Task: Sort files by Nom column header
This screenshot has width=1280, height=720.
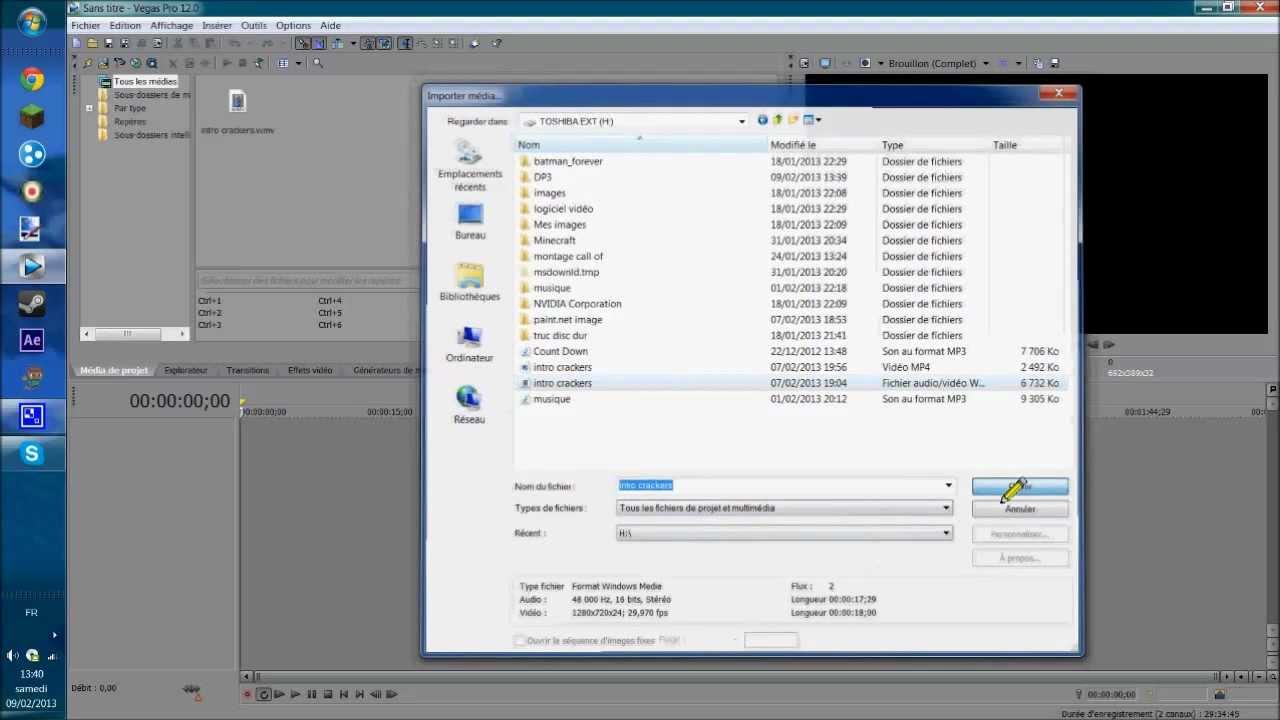Action: pyautogui.click(x=640, y=145)
